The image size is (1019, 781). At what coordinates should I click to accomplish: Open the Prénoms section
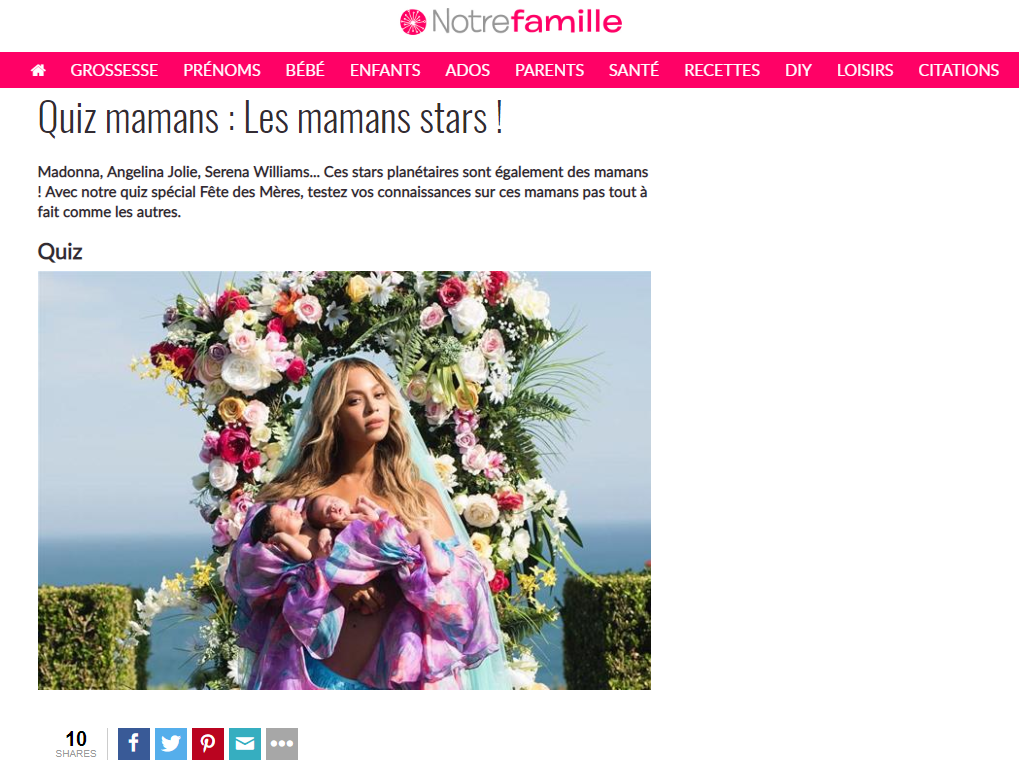coord(222,70)
